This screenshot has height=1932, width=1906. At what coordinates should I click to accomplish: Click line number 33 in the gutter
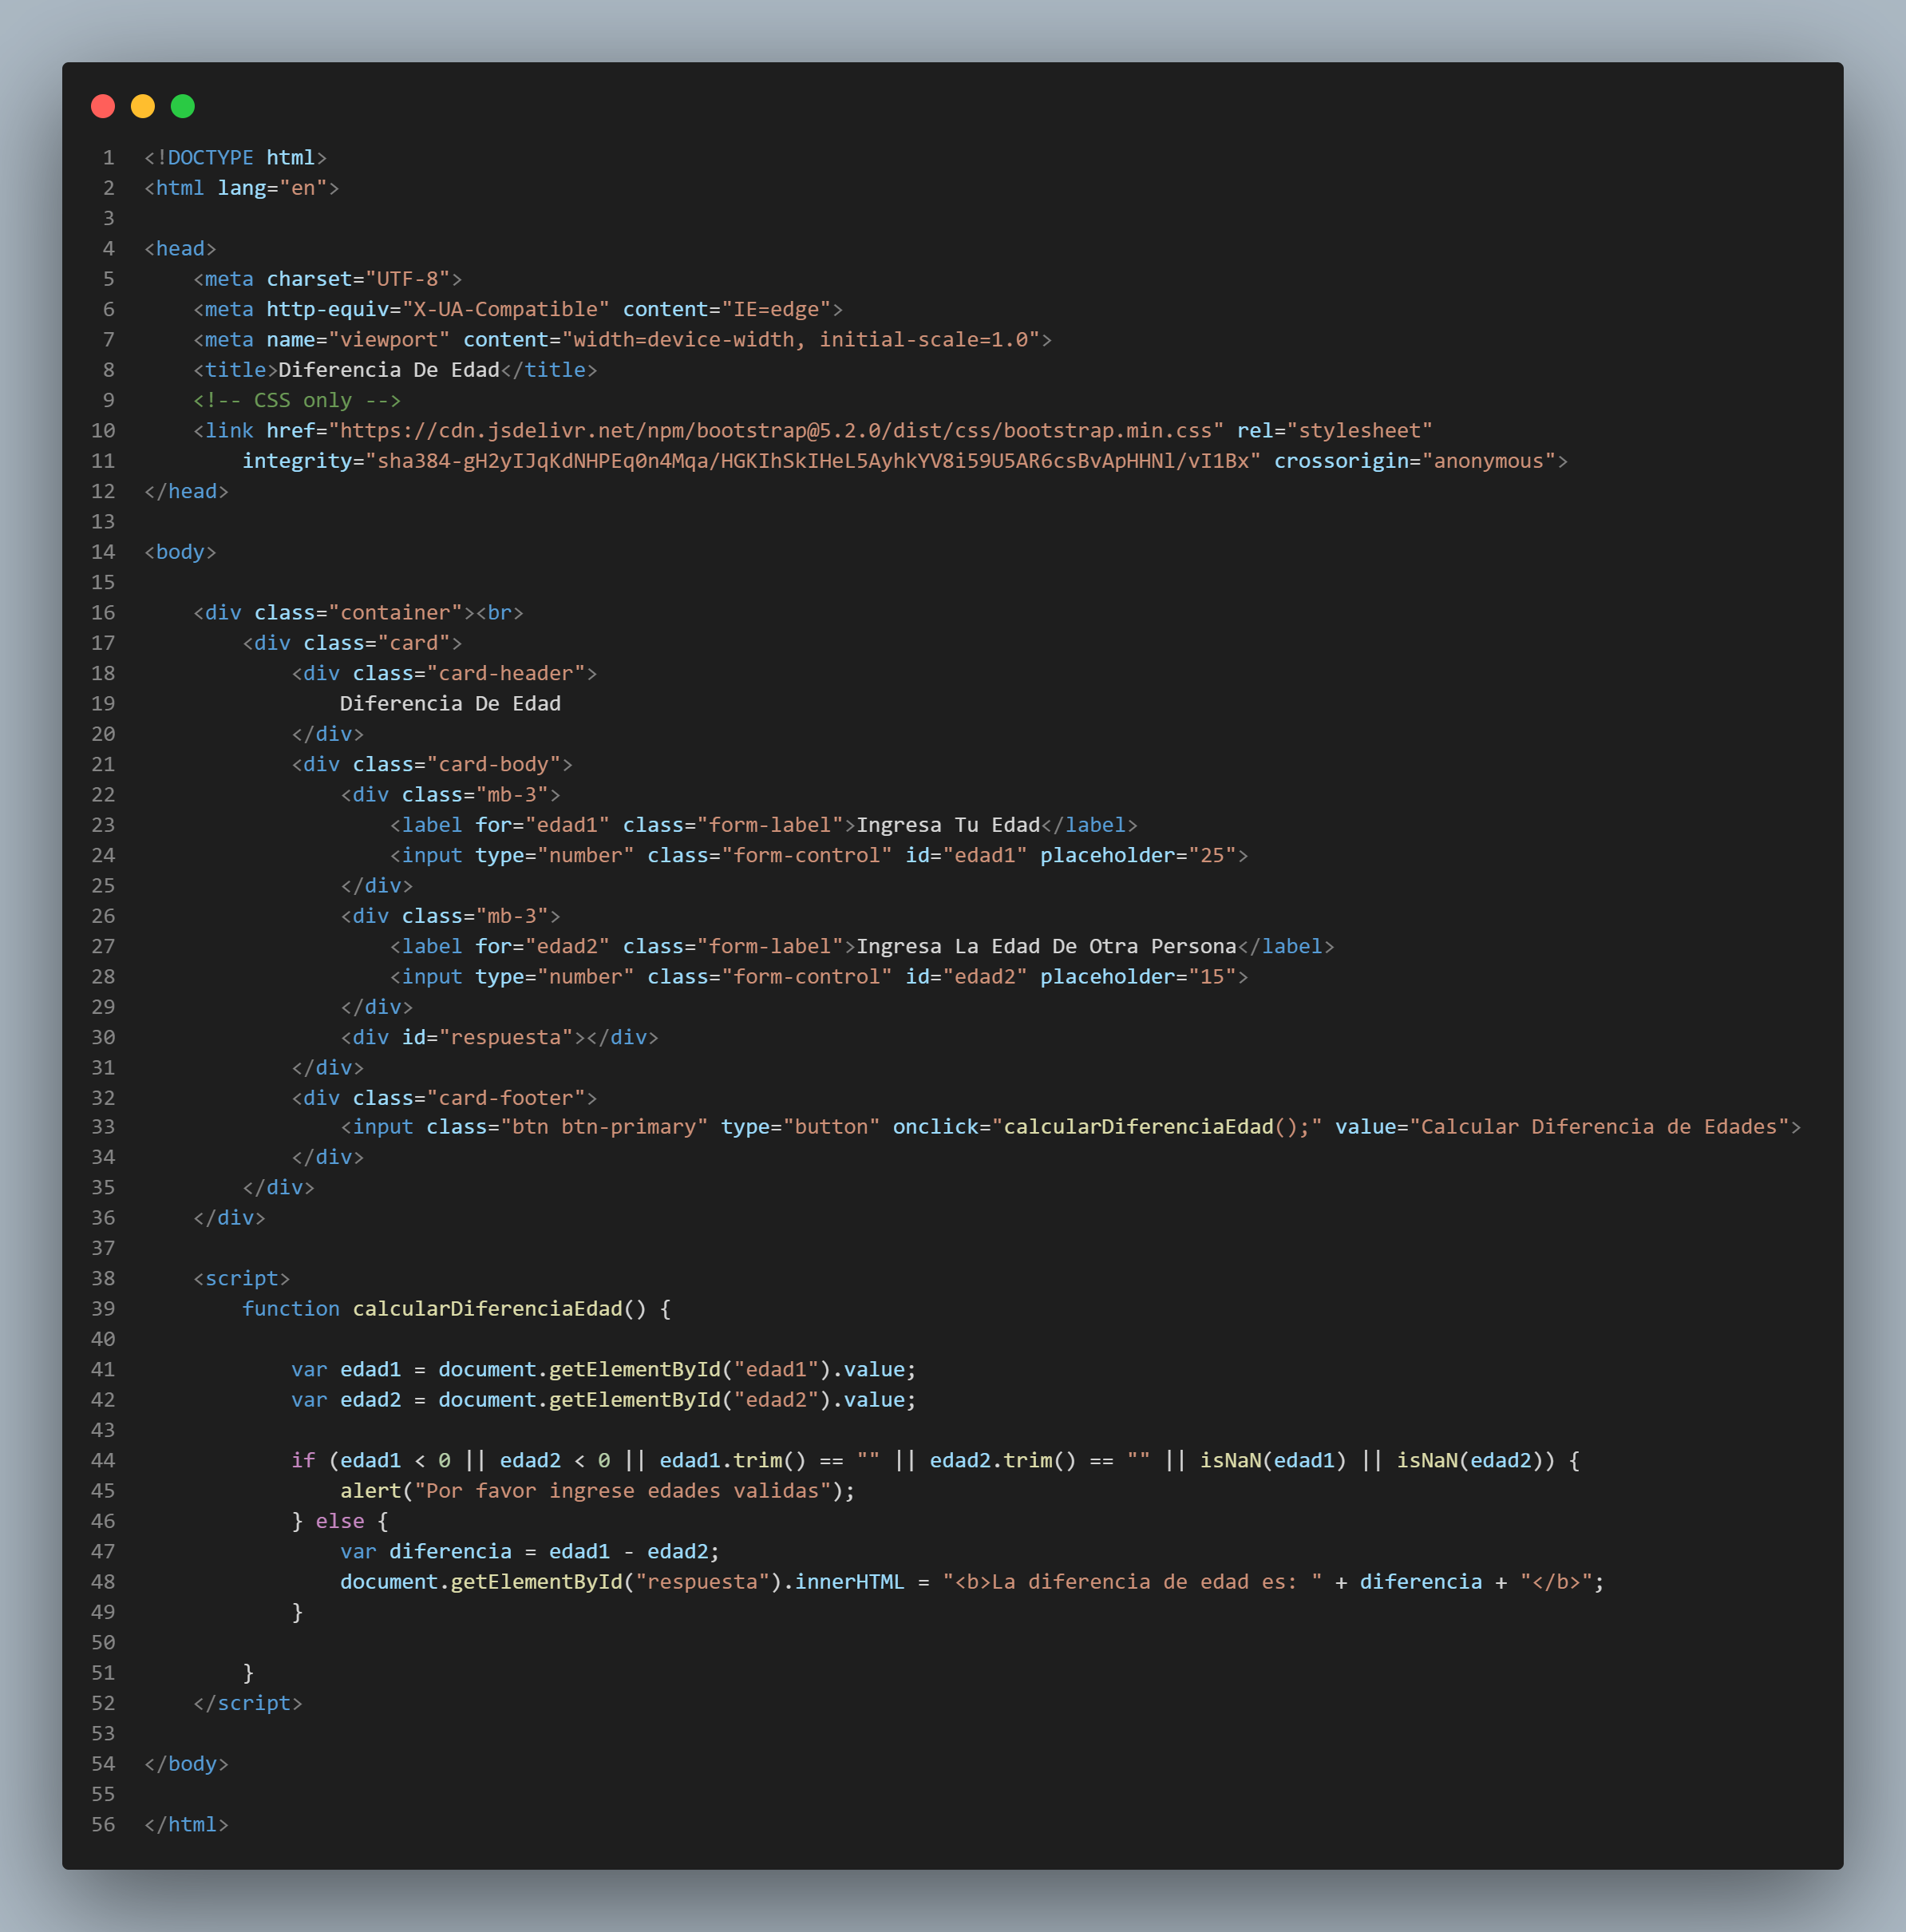point(103,1127)
